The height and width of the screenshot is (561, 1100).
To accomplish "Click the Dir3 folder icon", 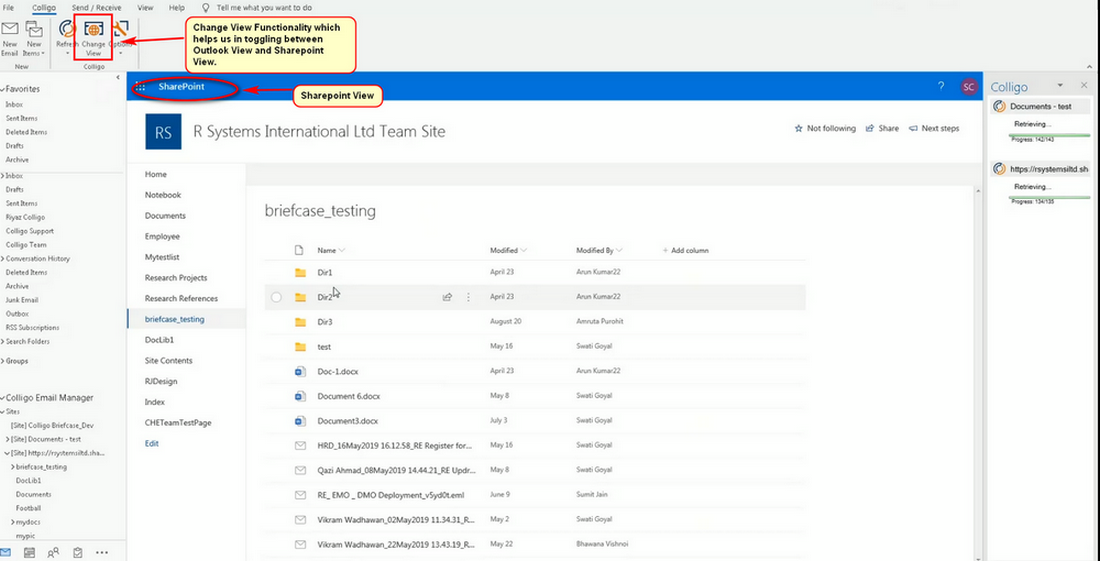I will pyautogui.click(x=301, y=322).
